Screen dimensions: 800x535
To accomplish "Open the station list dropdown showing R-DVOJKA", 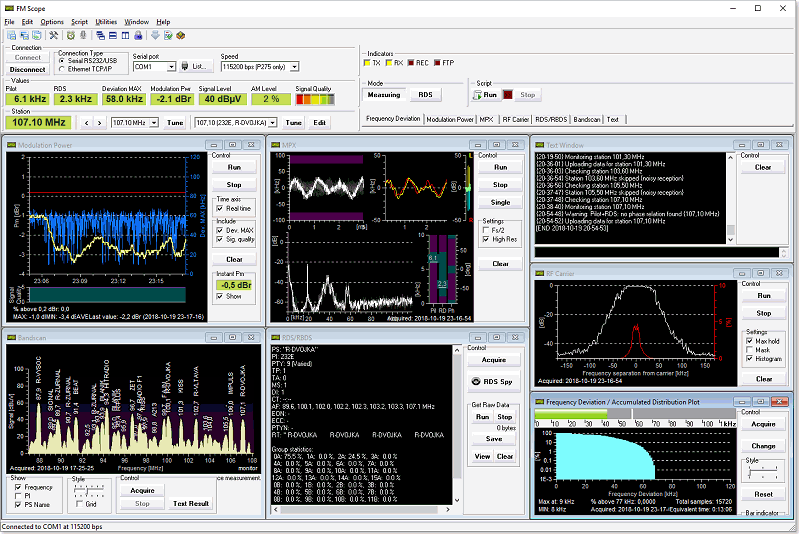I will [x=274, y=122].
